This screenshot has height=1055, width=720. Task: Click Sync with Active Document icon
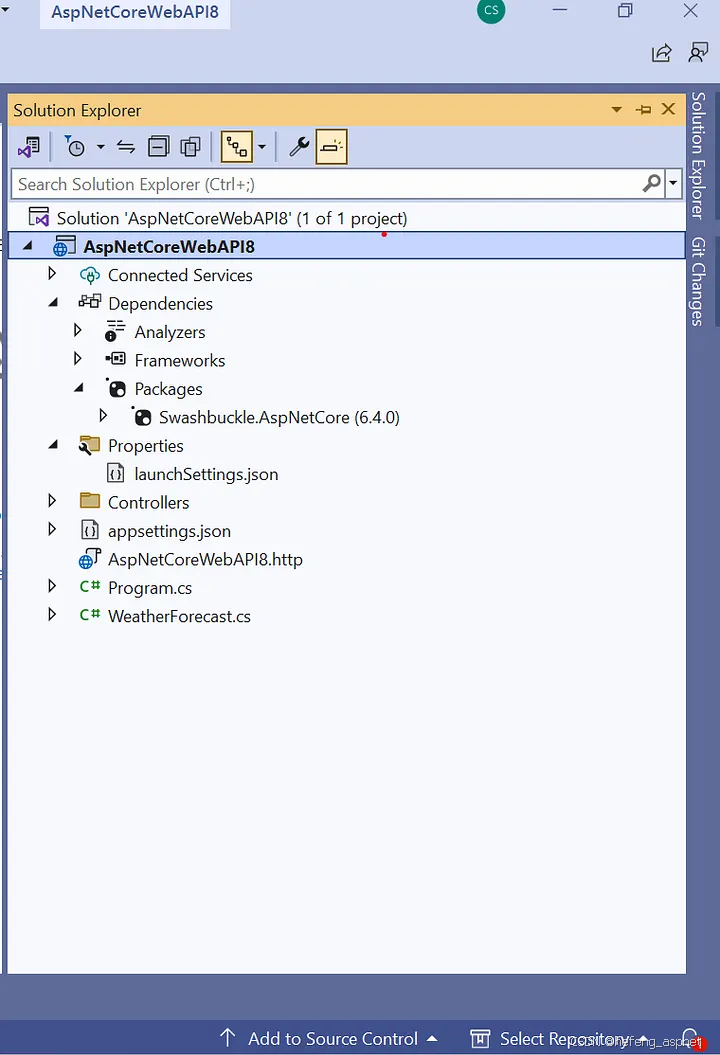tap(126, 147)
